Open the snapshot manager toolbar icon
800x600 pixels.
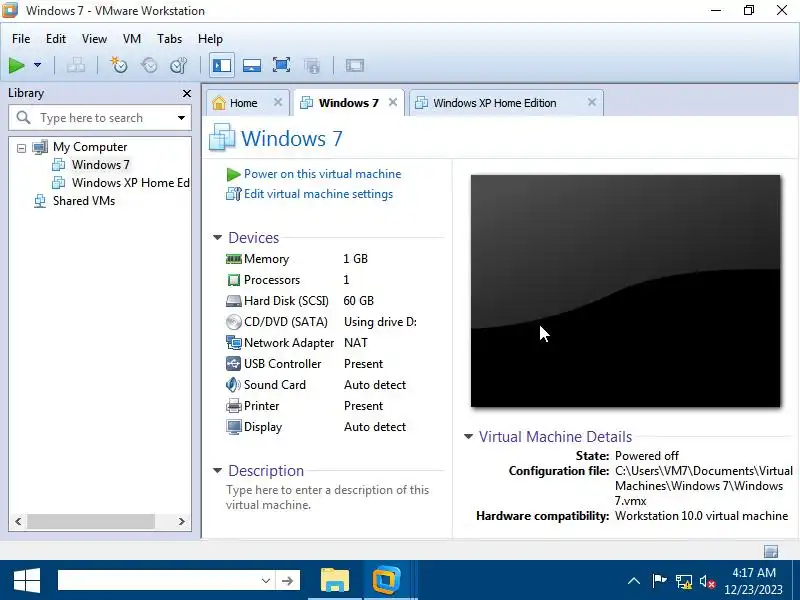coord(179,65)
